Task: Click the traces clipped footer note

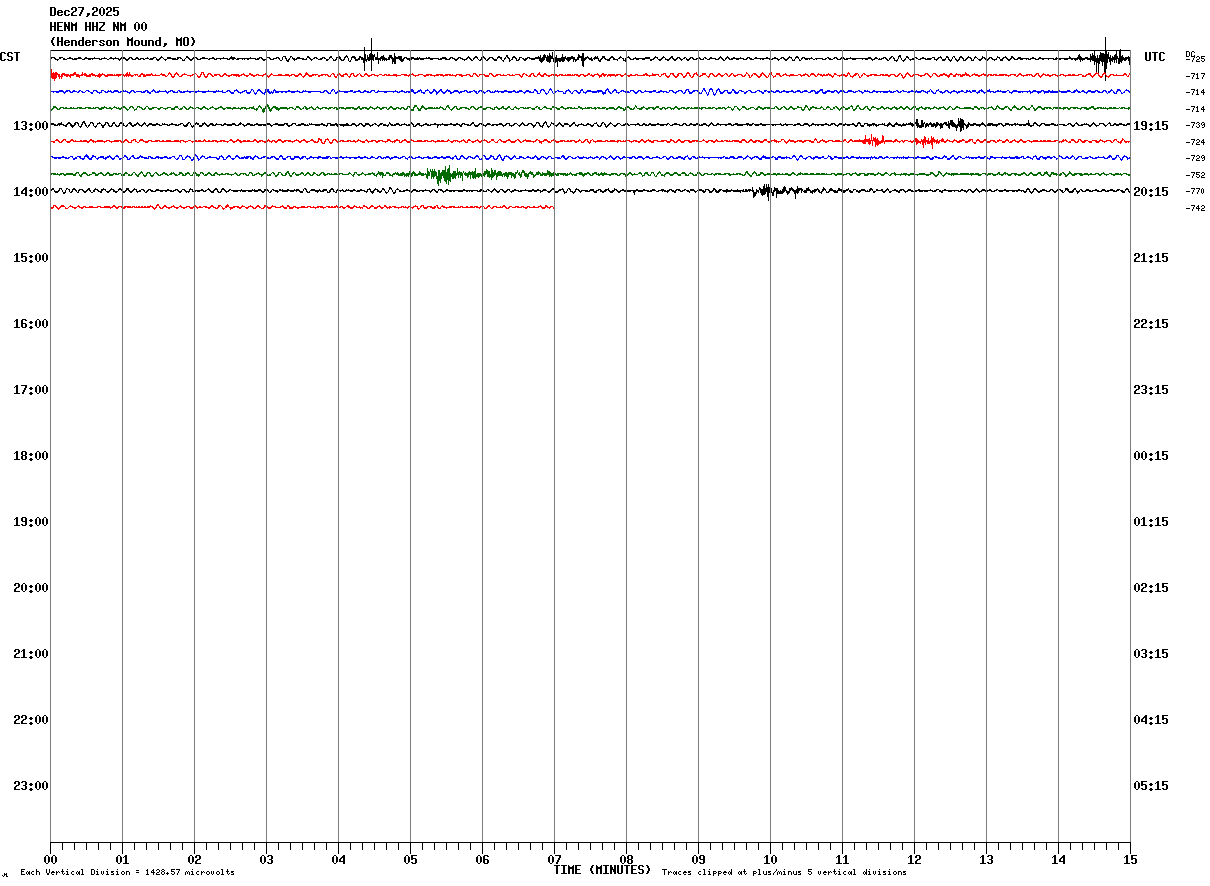Action: click(784, 873)
